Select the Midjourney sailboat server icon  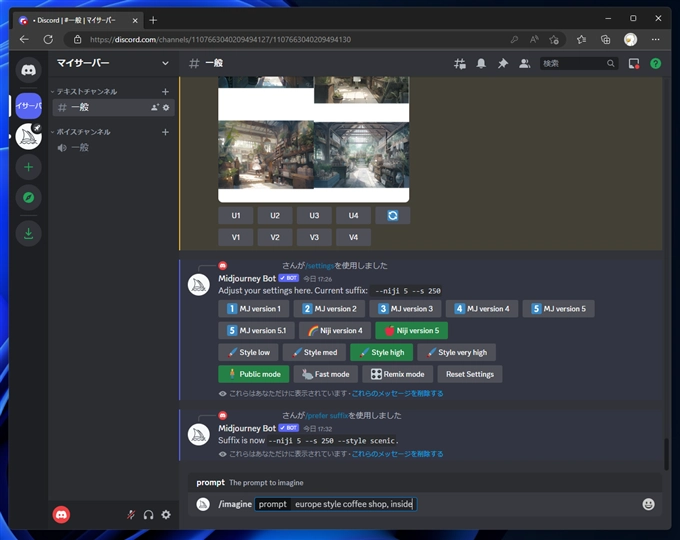pyautogui.click(x=29, y=136)
